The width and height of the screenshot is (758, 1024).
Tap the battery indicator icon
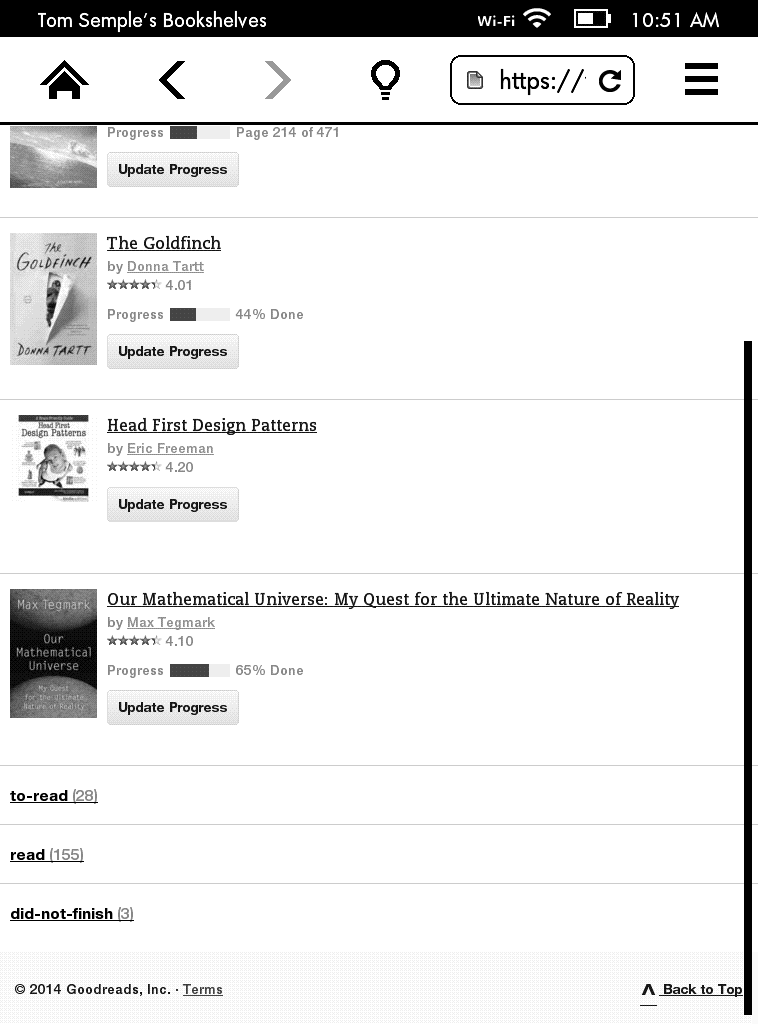(x=592, y=19)
